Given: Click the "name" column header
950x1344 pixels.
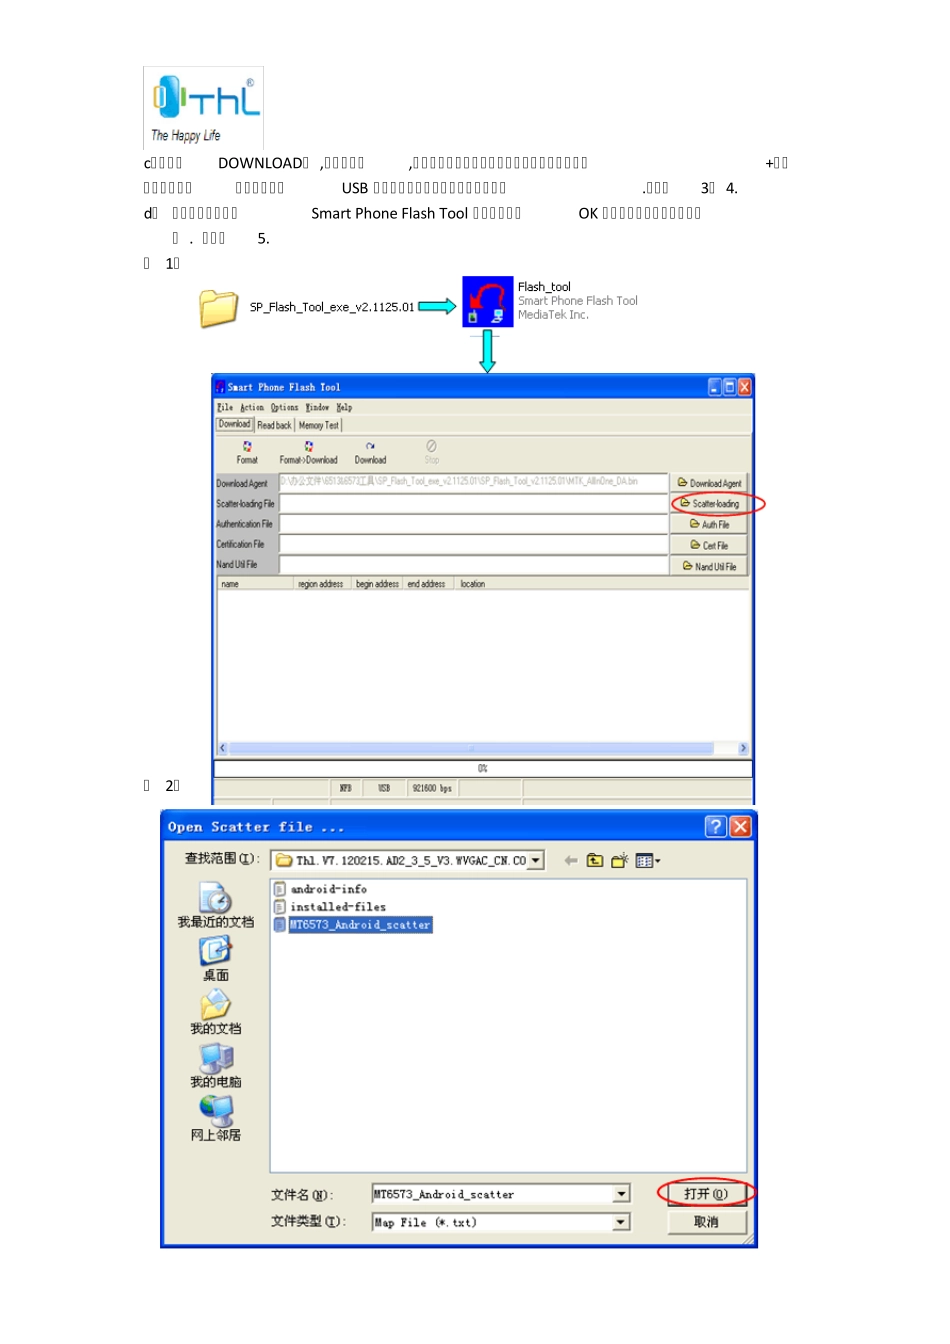Looking at the screenshot, I should coord(255,584).
